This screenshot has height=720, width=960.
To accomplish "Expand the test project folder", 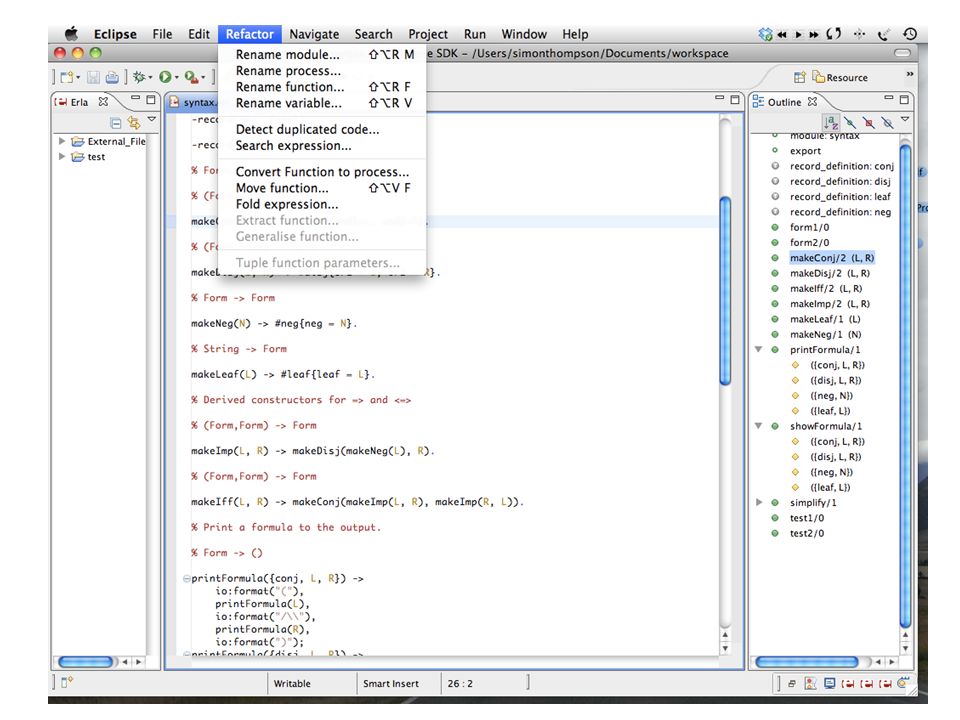I will click(62, 156).
